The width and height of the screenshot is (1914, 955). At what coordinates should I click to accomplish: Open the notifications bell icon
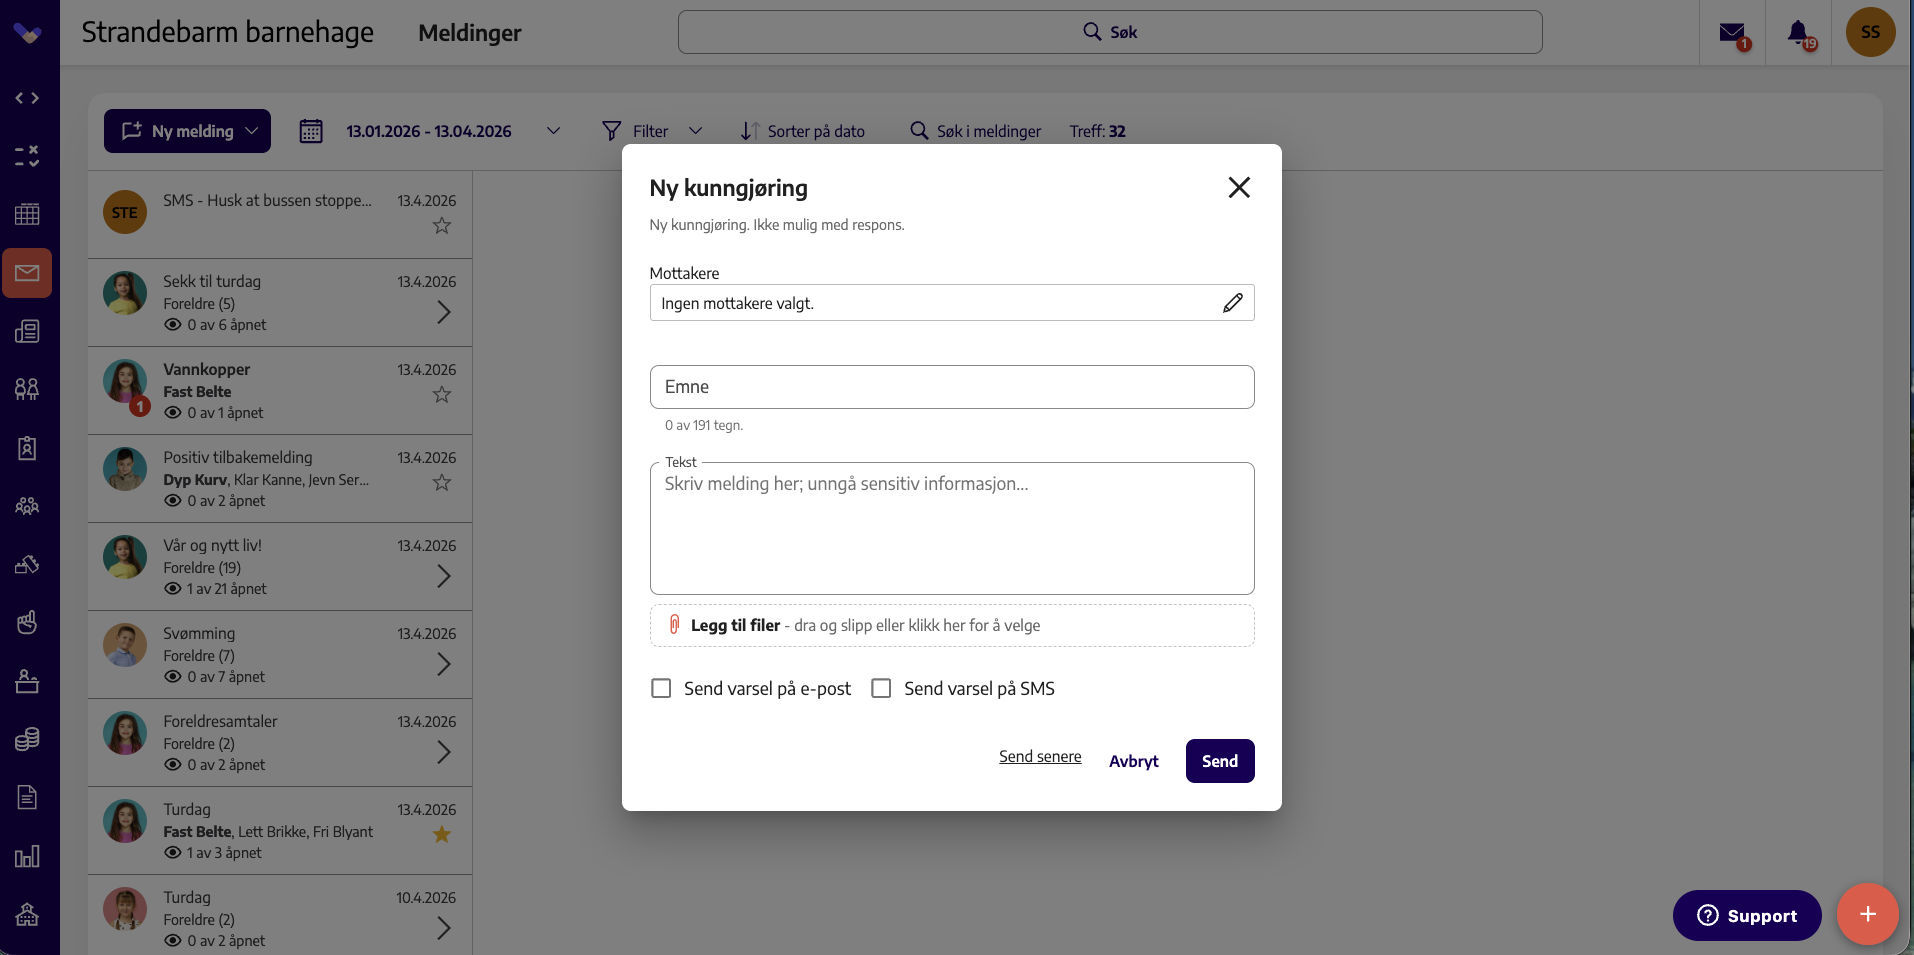pyautogui.click(x=1798, y=33)
